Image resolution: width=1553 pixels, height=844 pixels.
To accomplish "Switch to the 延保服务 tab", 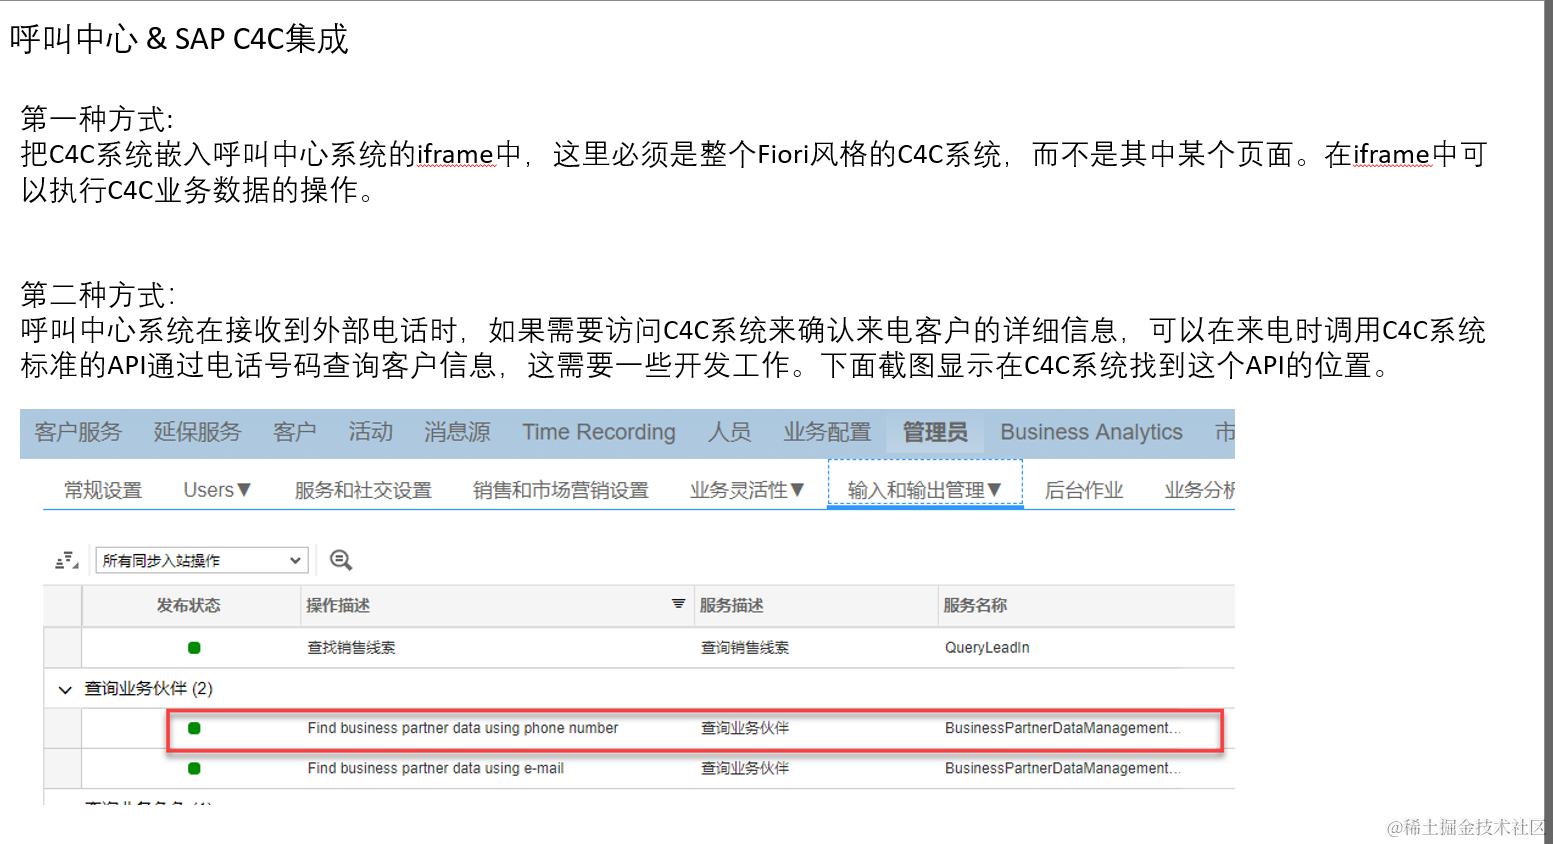I will coord(197,432).
